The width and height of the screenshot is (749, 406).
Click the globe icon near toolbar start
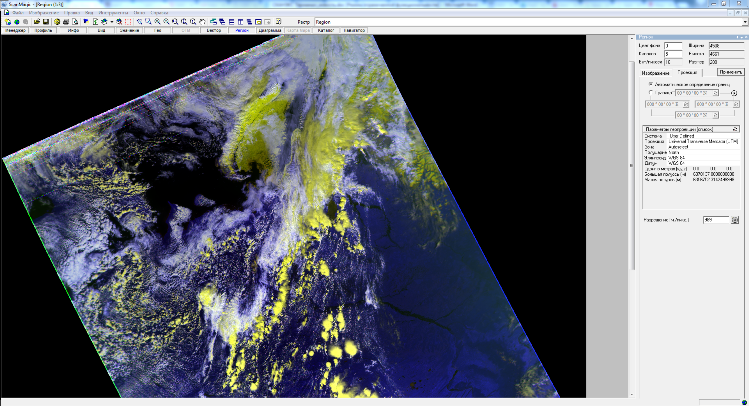16,22
